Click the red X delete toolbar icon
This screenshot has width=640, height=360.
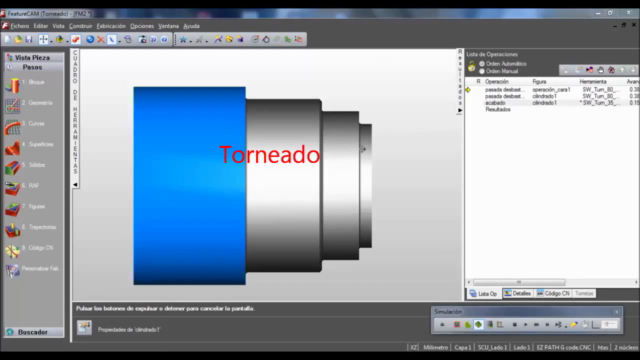click(100, 40)
